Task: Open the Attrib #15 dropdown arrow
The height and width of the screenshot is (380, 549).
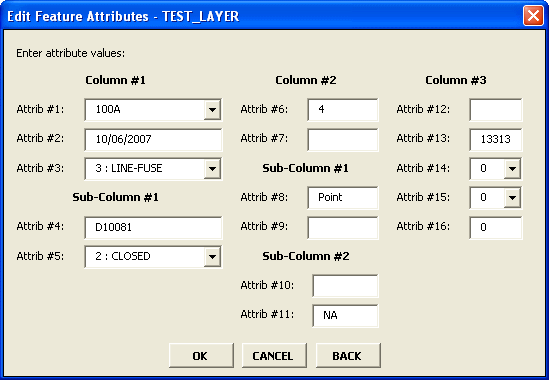Action: point(512,198)
